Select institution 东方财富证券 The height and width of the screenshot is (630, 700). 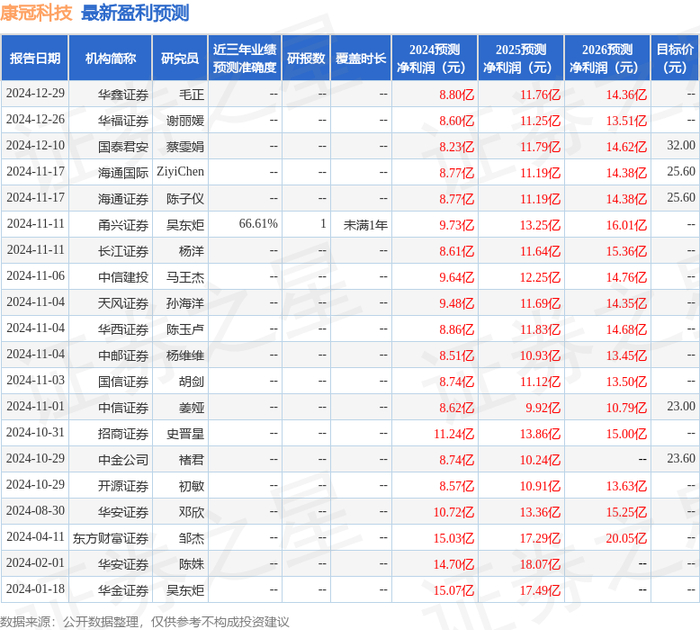(x=111, y=538)
